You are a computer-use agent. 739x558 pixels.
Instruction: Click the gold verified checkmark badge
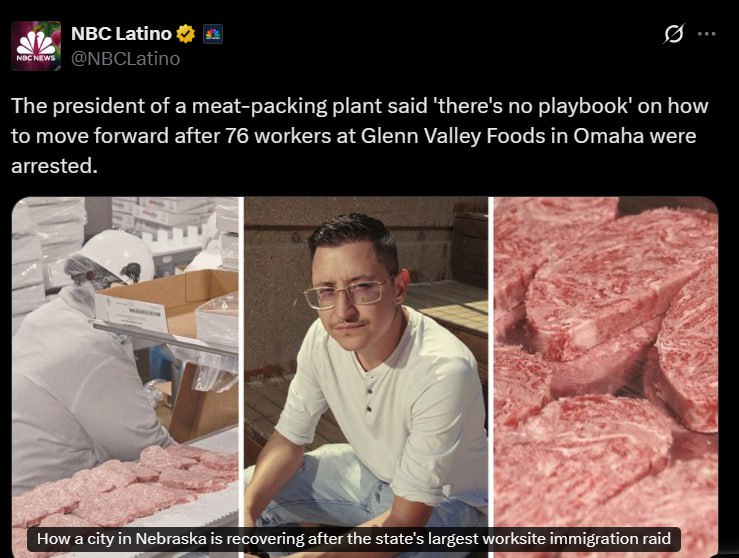click(x=186, y=34)
